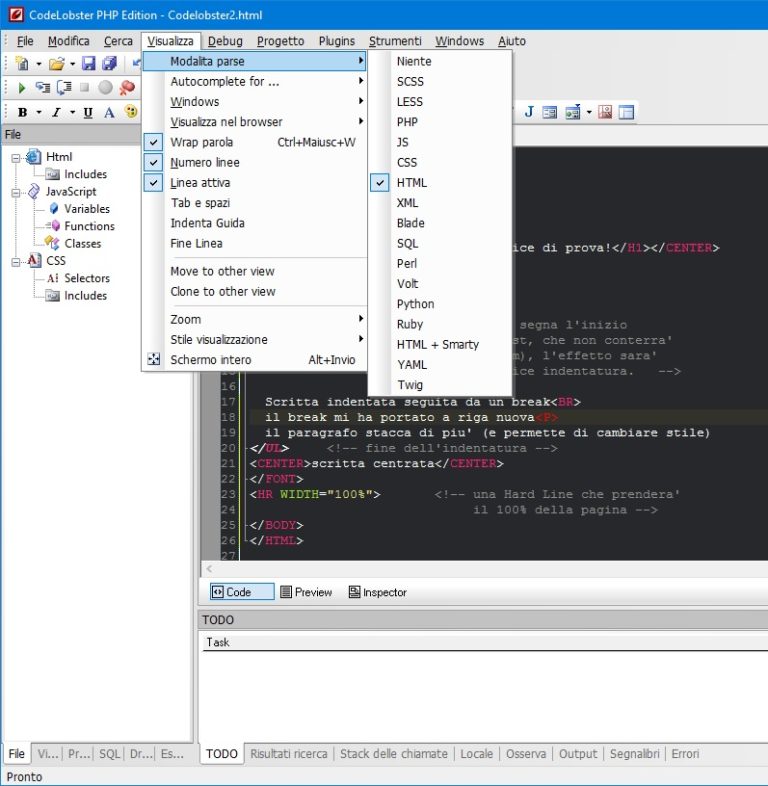Open the Inspector view
Viewport: 768px width, 786px height.
377,592
